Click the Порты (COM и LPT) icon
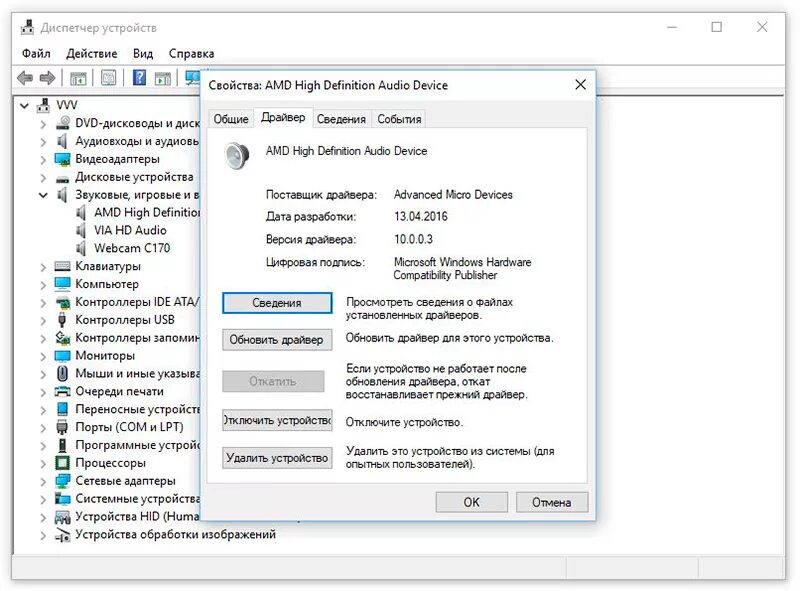 [x=62, y=427]
